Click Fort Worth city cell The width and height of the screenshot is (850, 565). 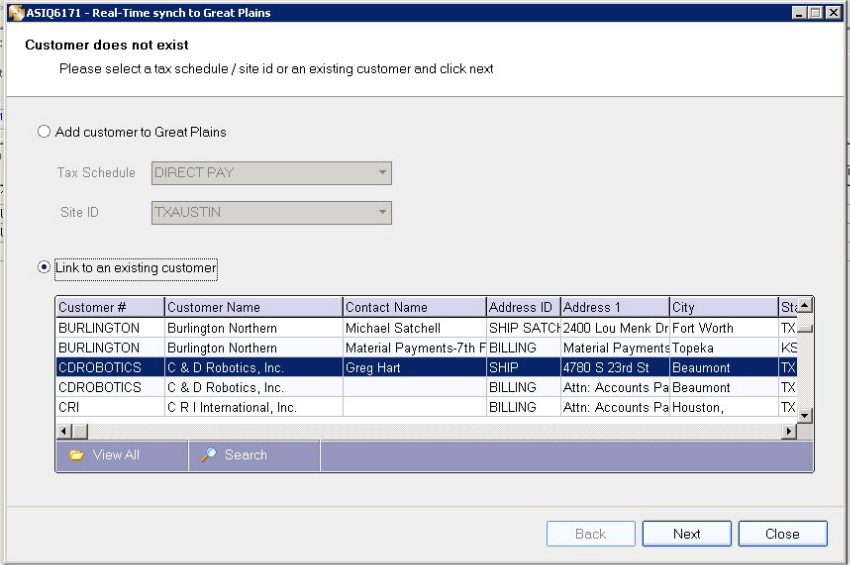pyautogui.click(x=724, y=328)
